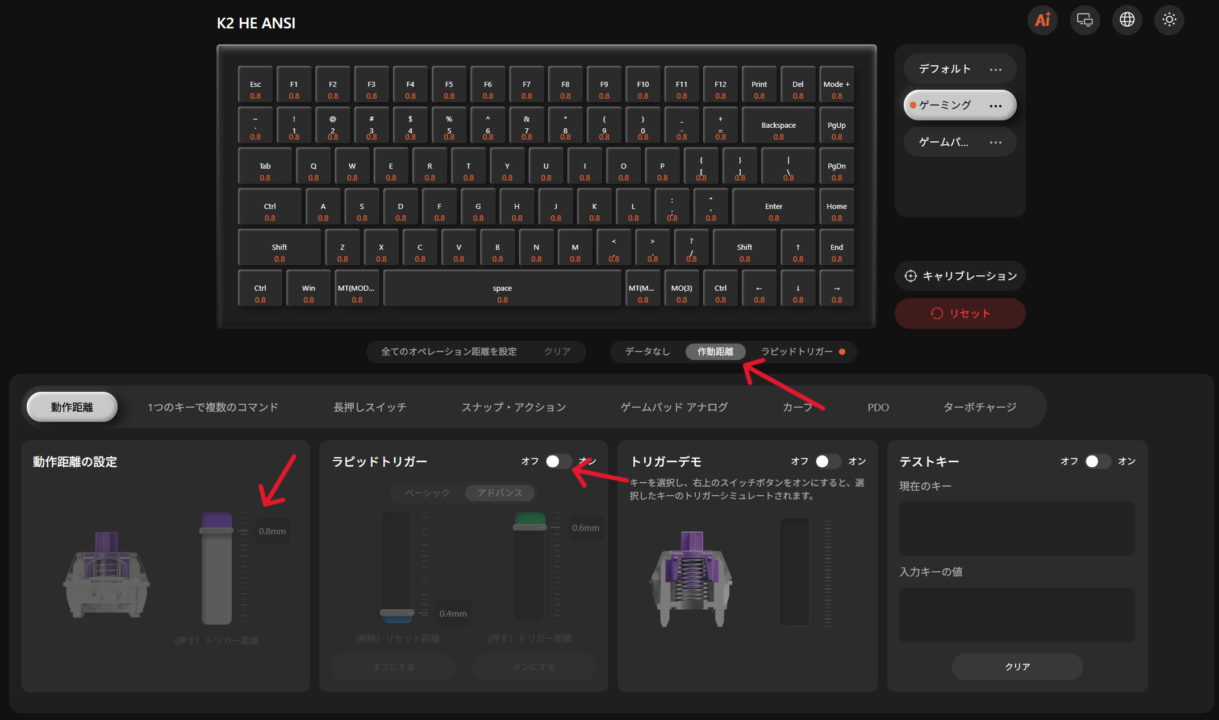Select the Esc key on keyboard
1219x720 pixels.
(x=255, y=85)
